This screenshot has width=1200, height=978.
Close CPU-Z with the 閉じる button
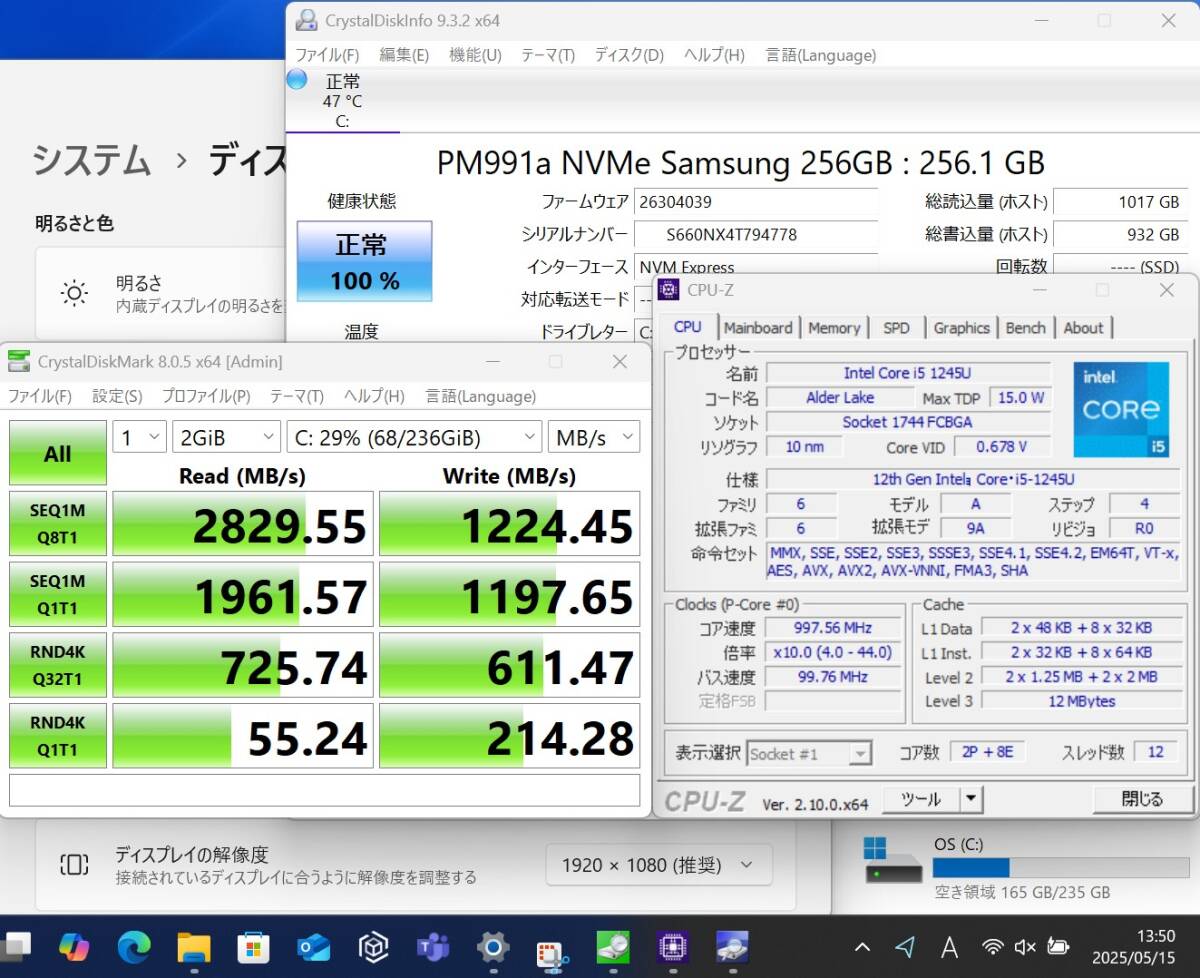[x=1142, y=799]
